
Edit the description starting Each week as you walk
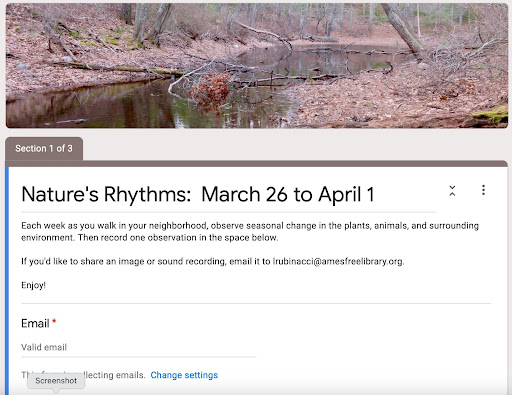click(250, 232)
